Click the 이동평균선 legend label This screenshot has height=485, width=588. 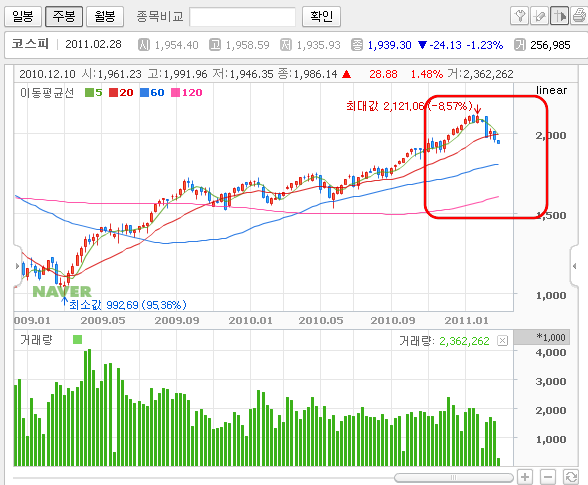[47, 93]
